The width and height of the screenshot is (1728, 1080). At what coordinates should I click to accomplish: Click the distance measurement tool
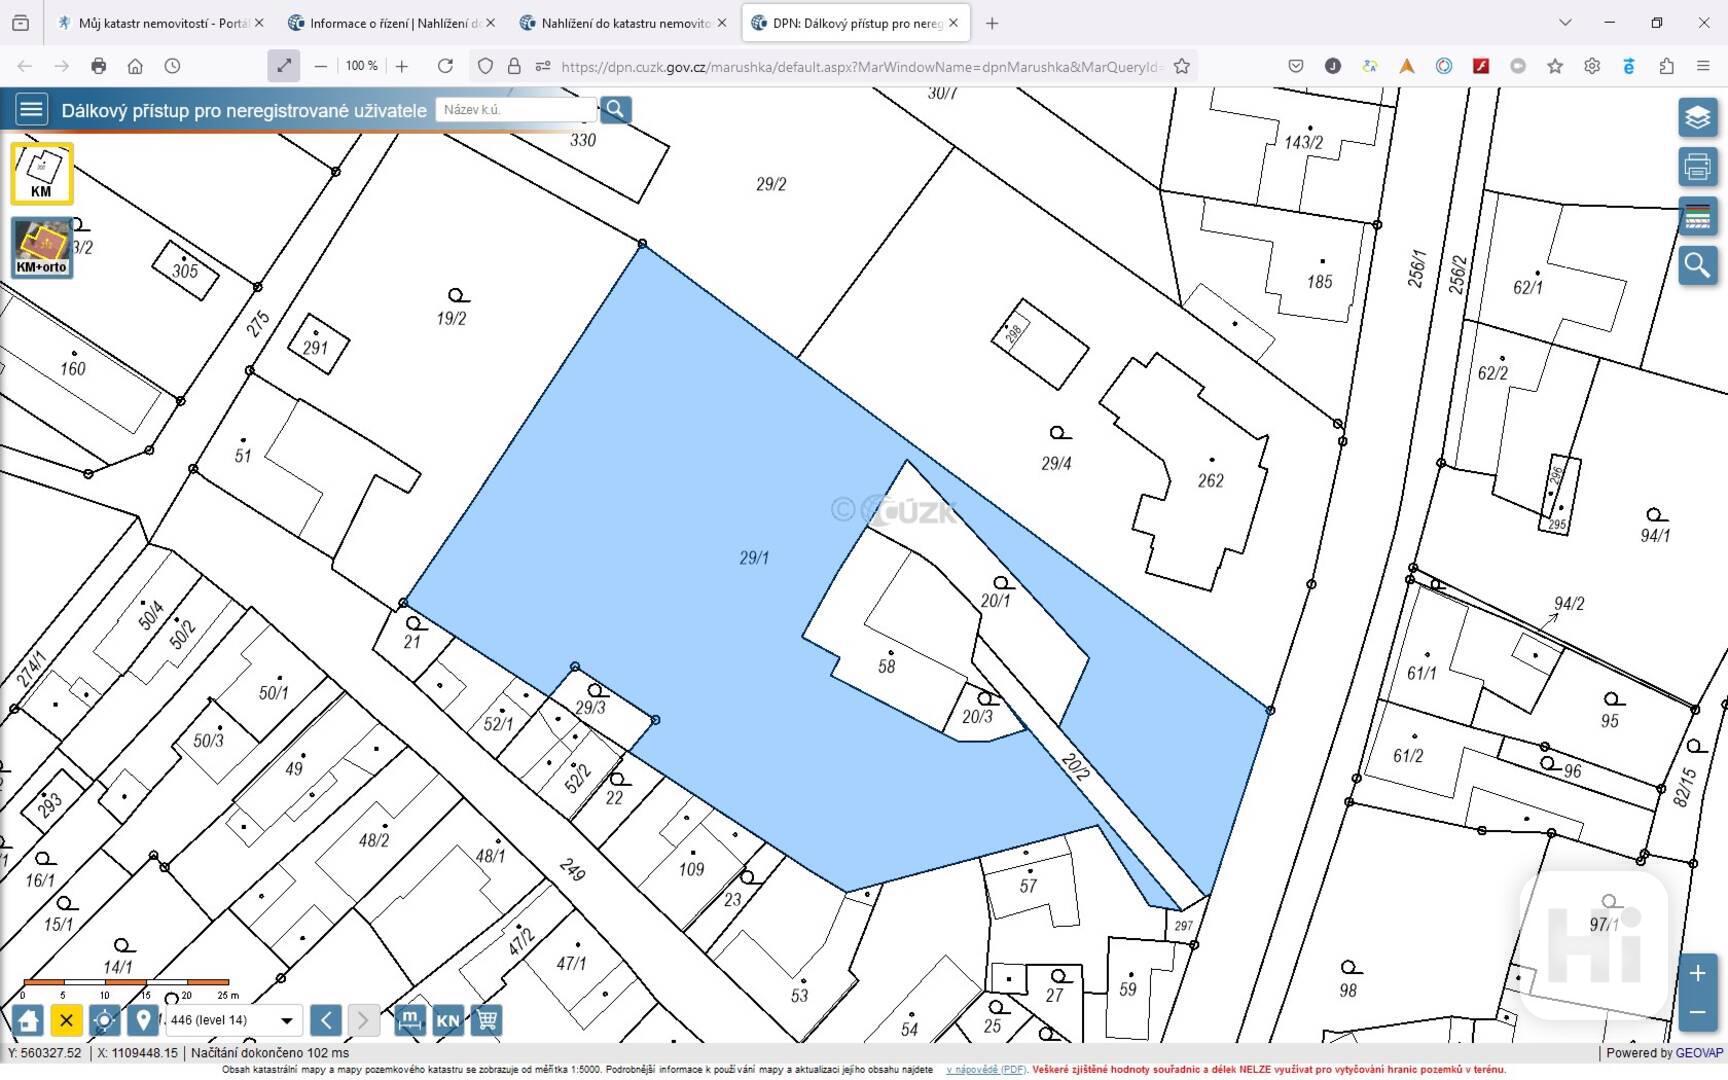[x=409, y=1020]
